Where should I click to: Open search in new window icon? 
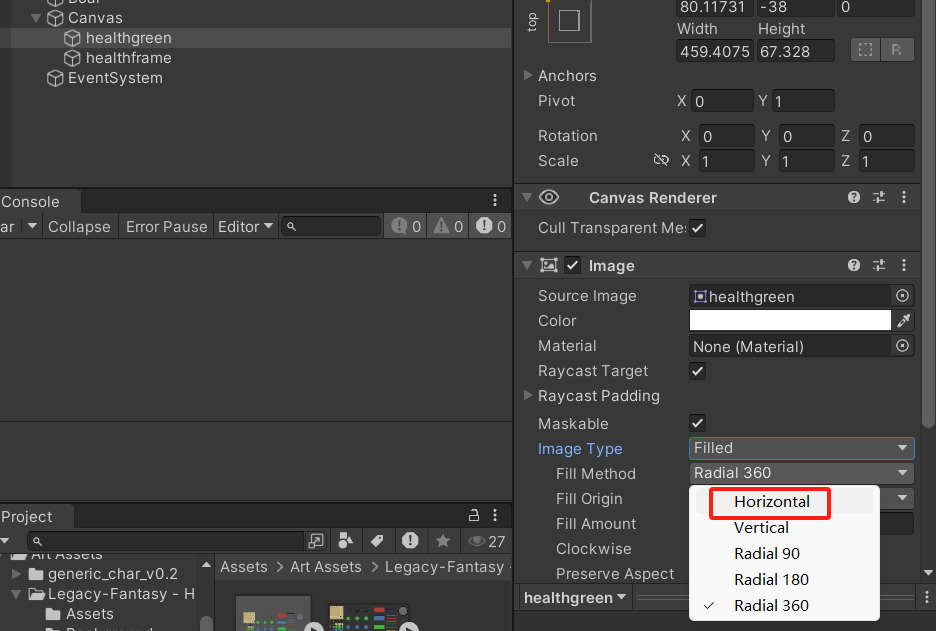[315, 541]
